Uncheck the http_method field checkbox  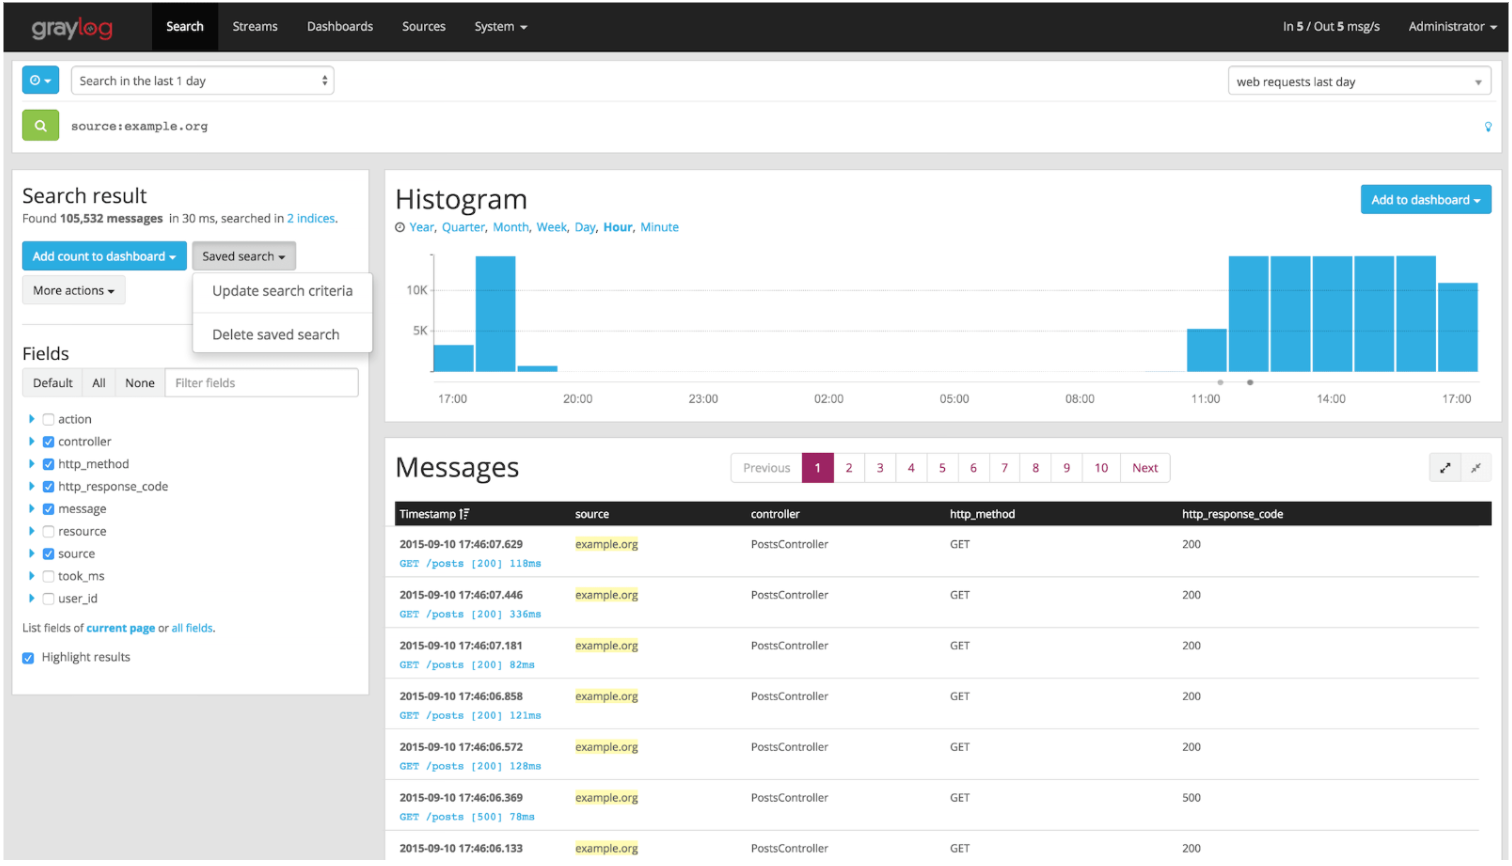48,464
